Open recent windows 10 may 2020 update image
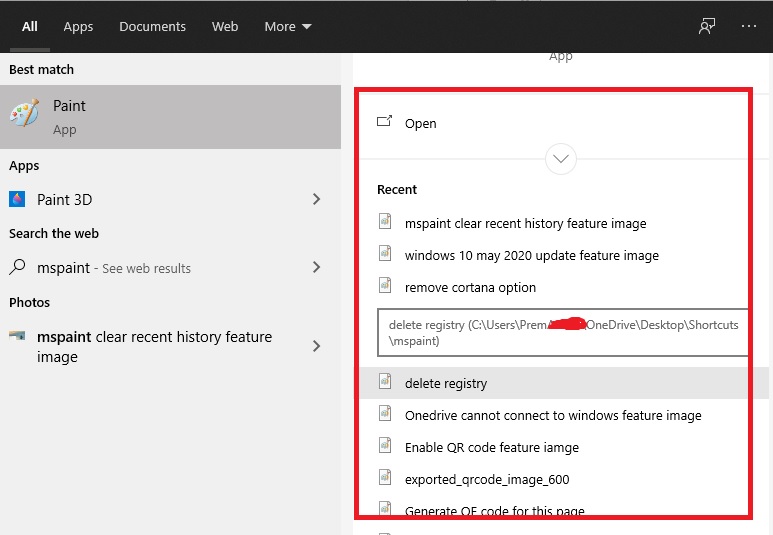773x535 pixels. coord(532,255)
